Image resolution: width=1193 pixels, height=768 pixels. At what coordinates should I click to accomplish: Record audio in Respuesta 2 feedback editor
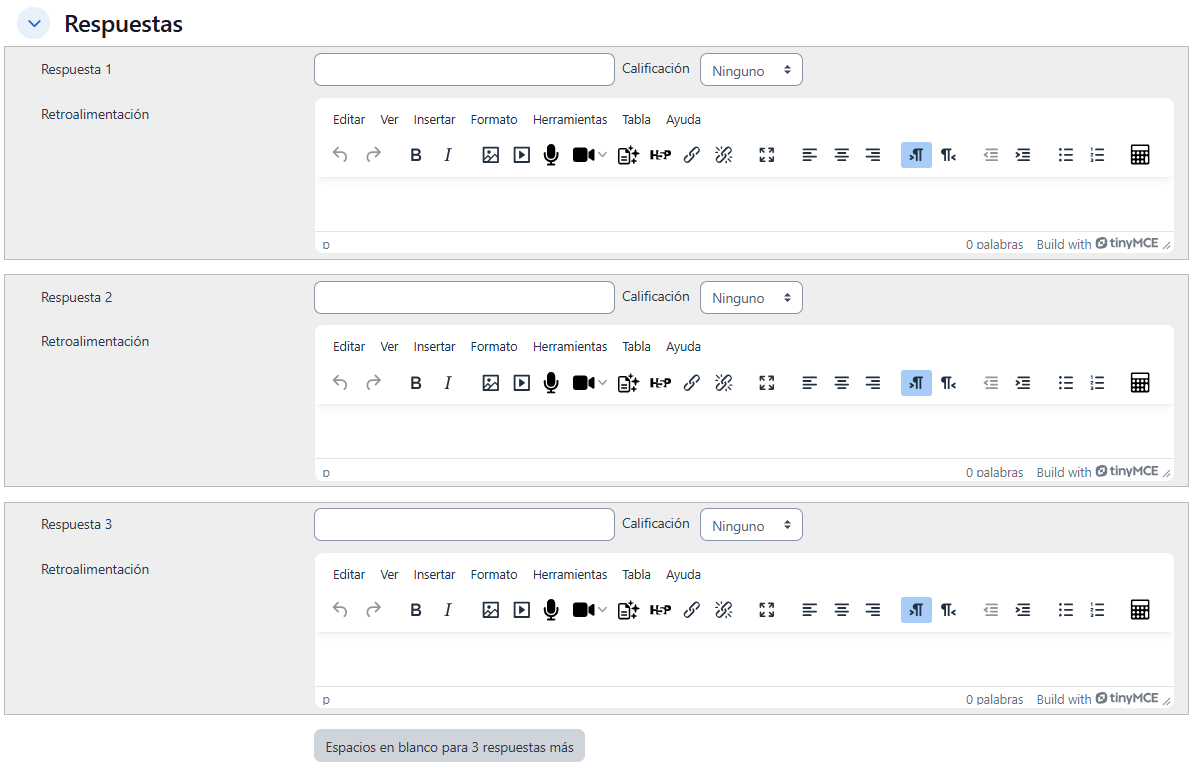point(550,382)
